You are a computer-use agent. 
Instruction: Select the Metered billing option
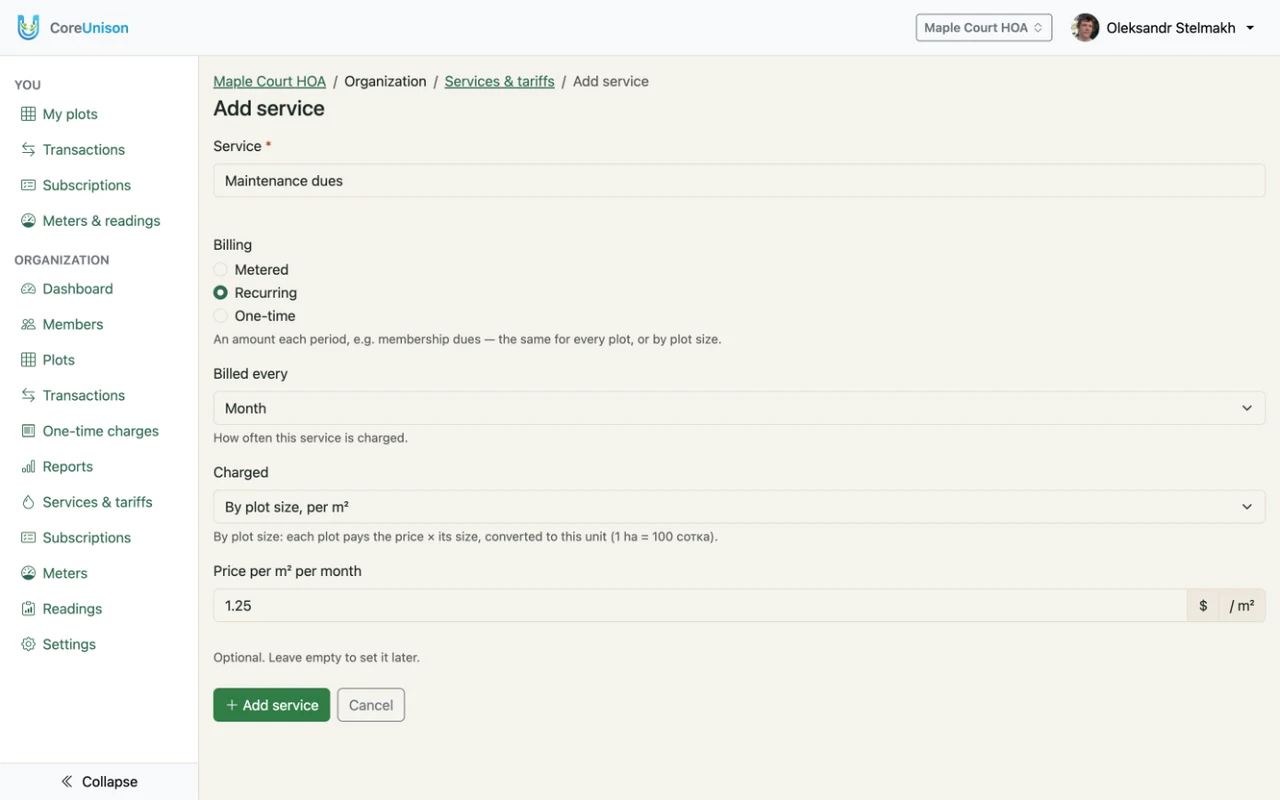pyautogui.click(x=221, y=270)
